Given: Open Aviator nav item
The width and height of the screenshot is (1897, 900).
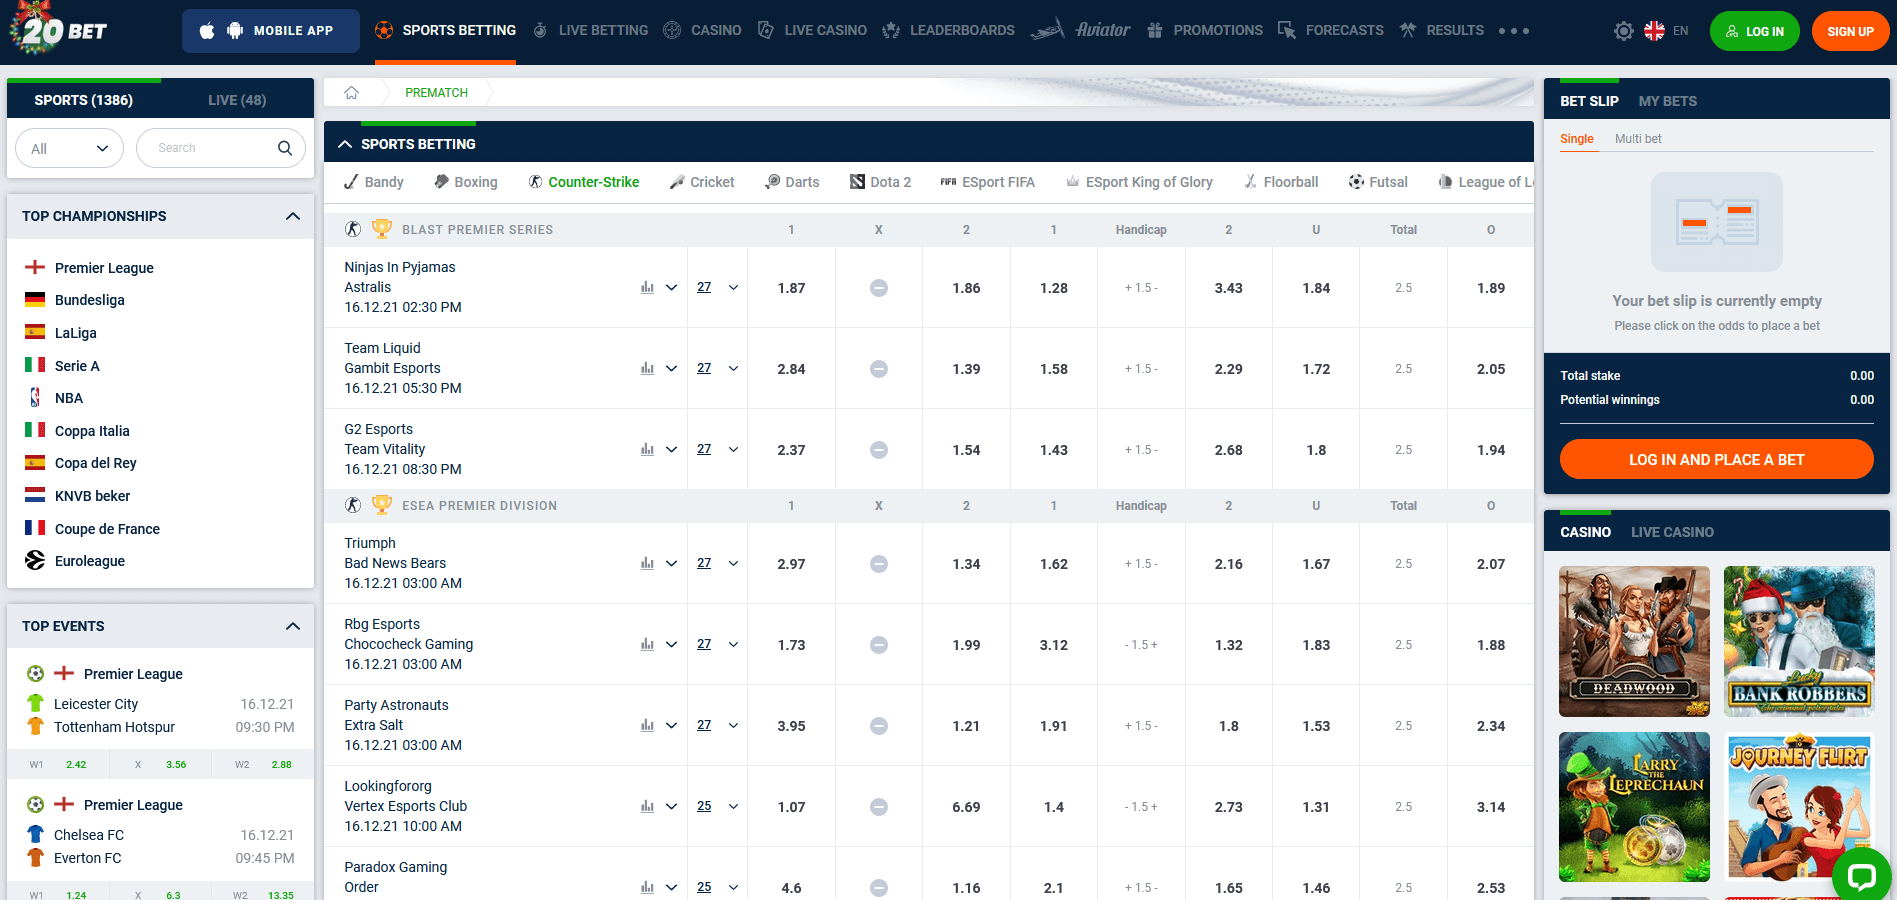Looking at the screenshot, I should [x=1081, y=30].
